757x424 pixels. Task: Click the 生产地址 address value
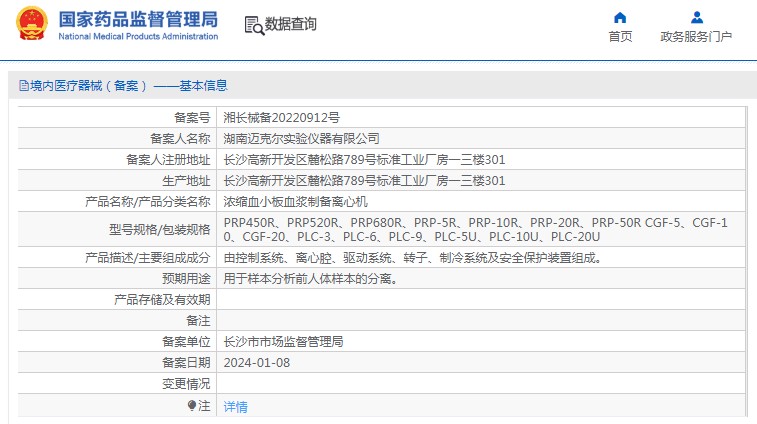point(364,181)
